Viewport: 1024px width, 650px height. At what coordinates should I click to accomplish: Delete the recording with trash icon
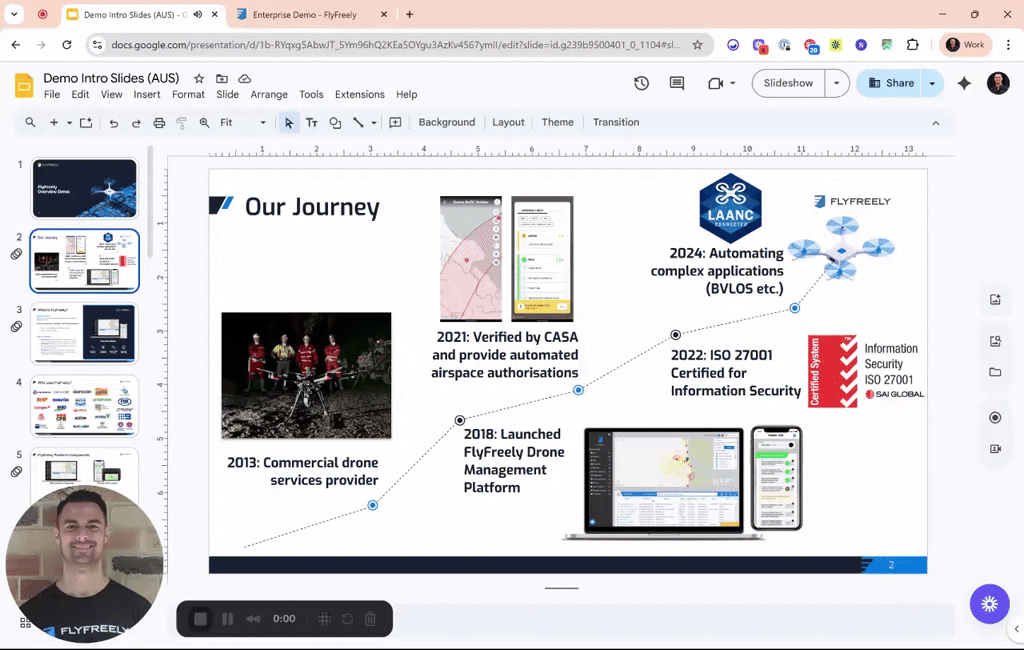tap(370, 619)
